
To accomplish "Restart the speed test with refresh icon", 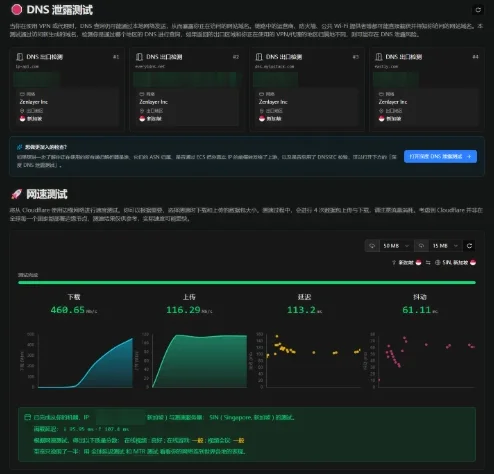I will pos(469,246).
